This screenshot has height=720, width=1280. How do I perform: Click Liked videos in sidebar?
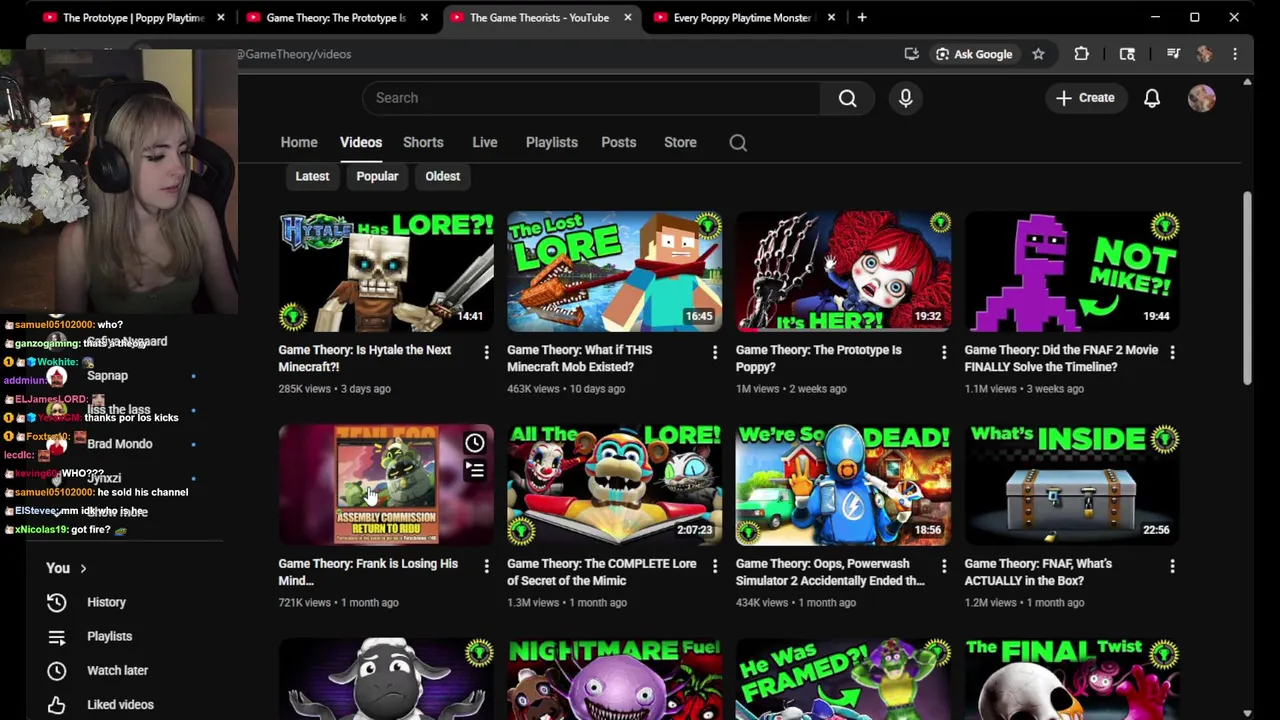120,705
